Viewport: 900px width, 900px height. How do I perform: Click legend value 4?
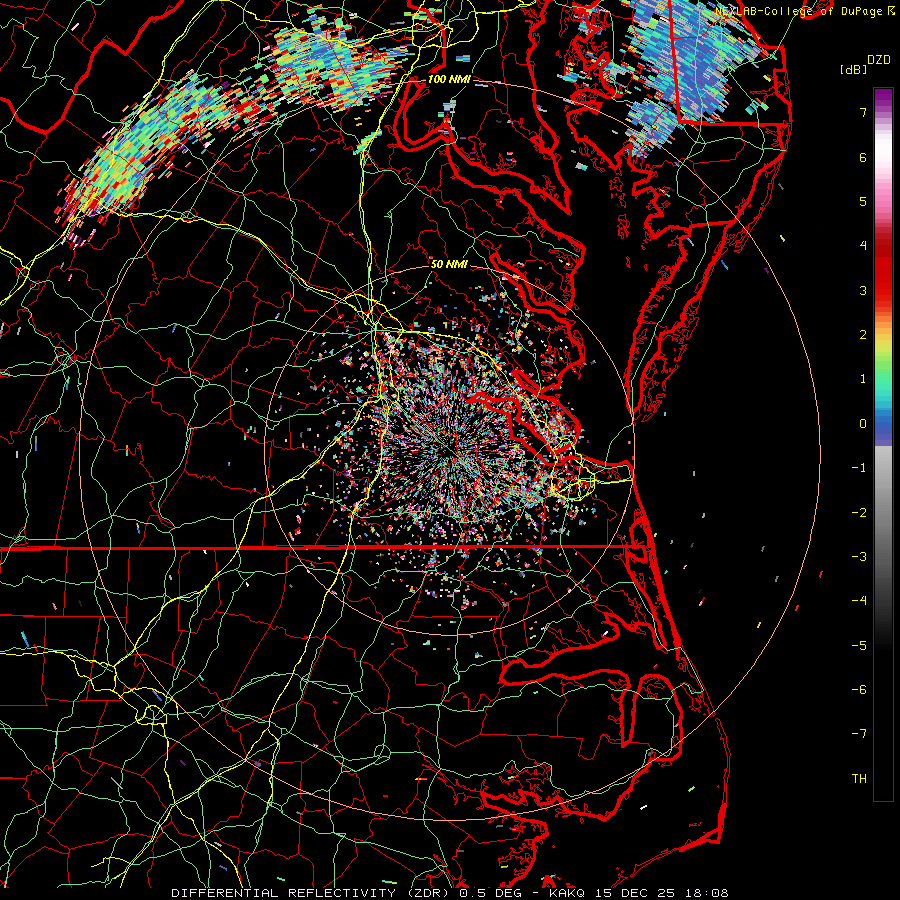coord(863,246)
